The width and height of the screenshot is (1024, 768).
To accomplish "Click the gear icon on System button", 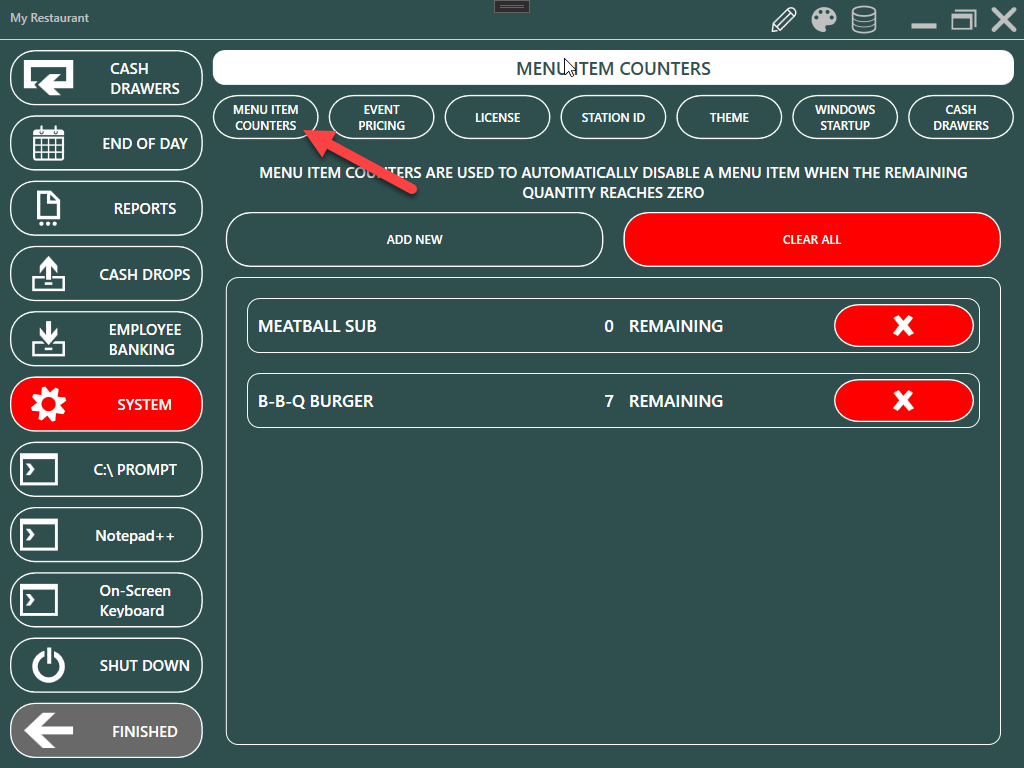I will point(48,405).
